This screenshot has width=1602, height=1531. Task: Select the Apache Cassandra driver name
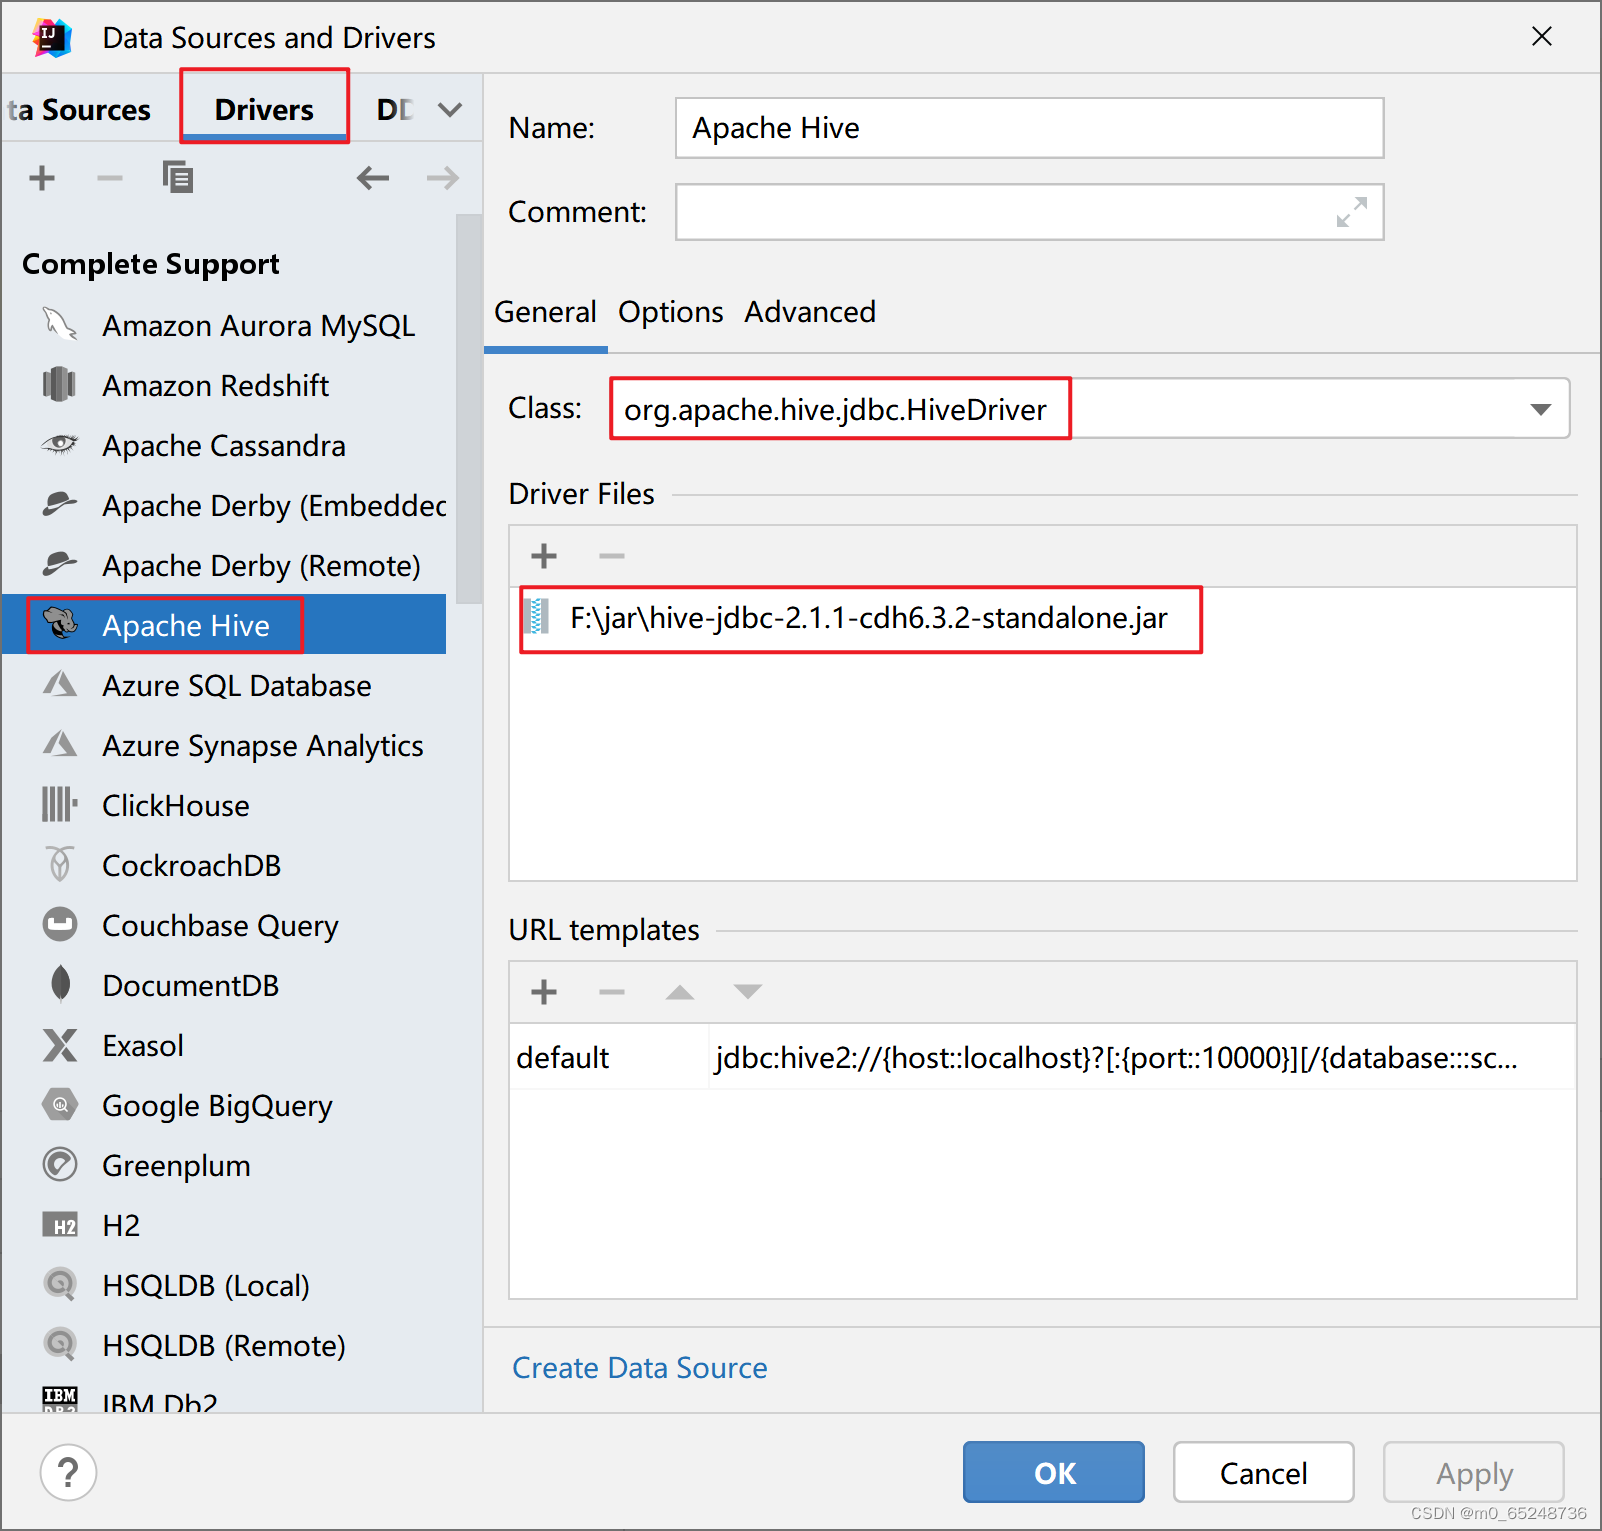[224, 445]
